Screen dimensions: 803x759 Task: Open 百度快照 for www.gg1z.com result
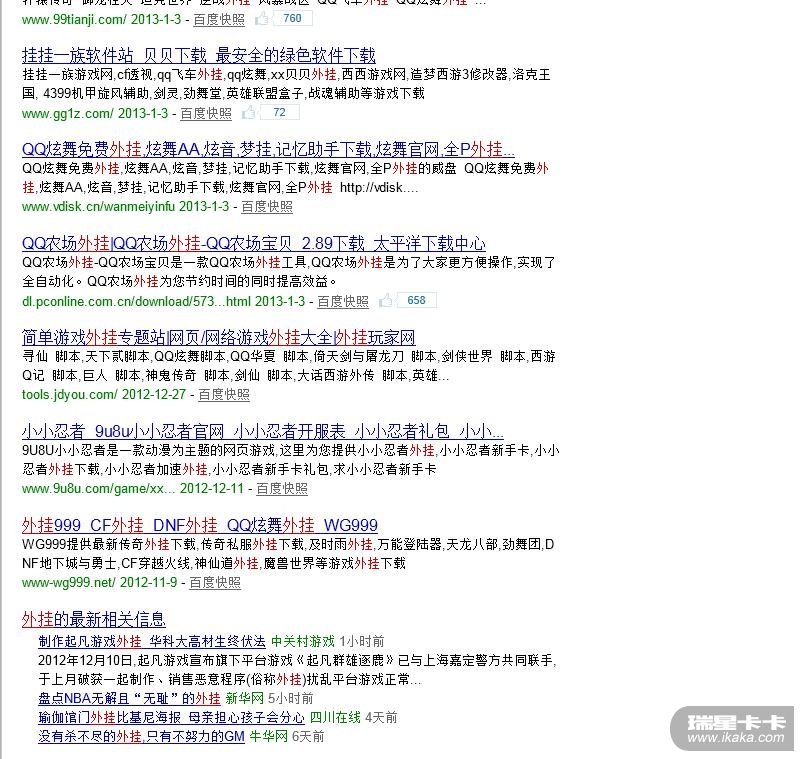(x=206, y=113)
